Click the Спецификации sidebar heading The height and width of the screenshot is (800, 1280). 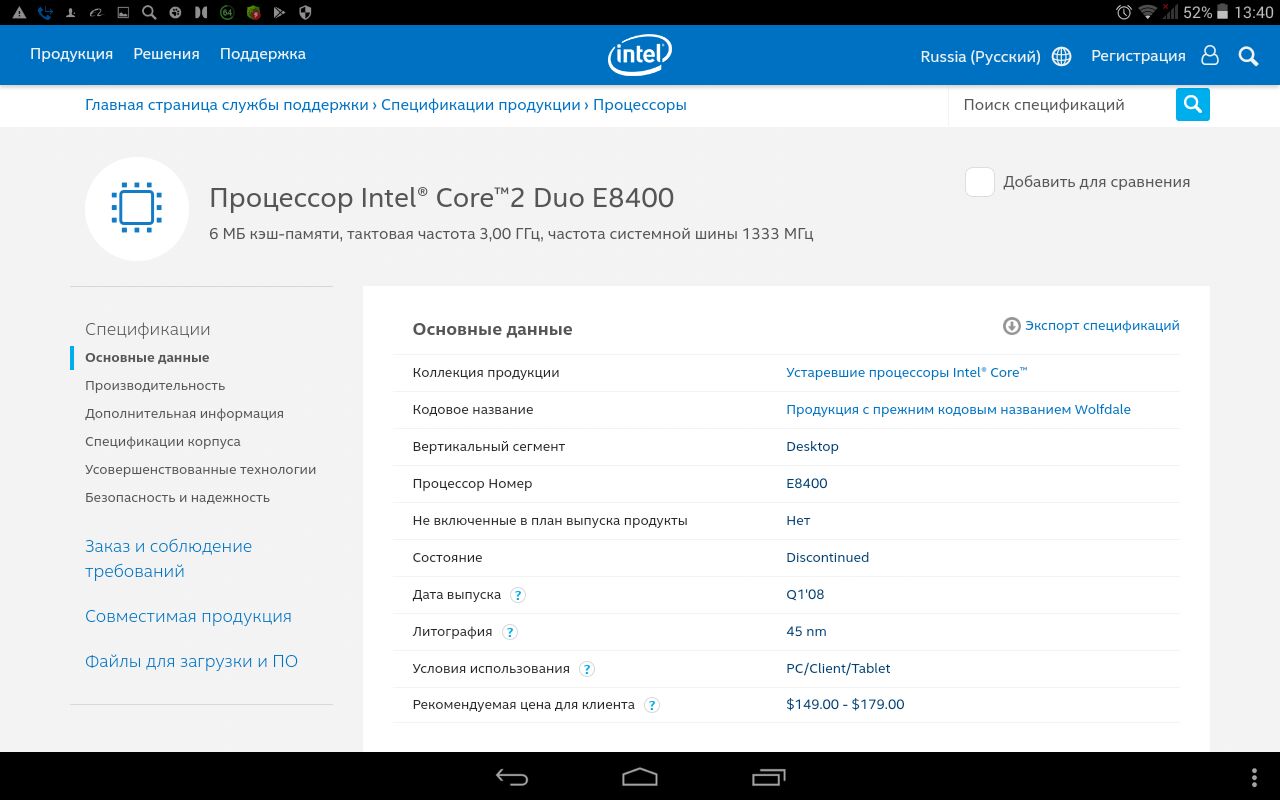[147, 329]
